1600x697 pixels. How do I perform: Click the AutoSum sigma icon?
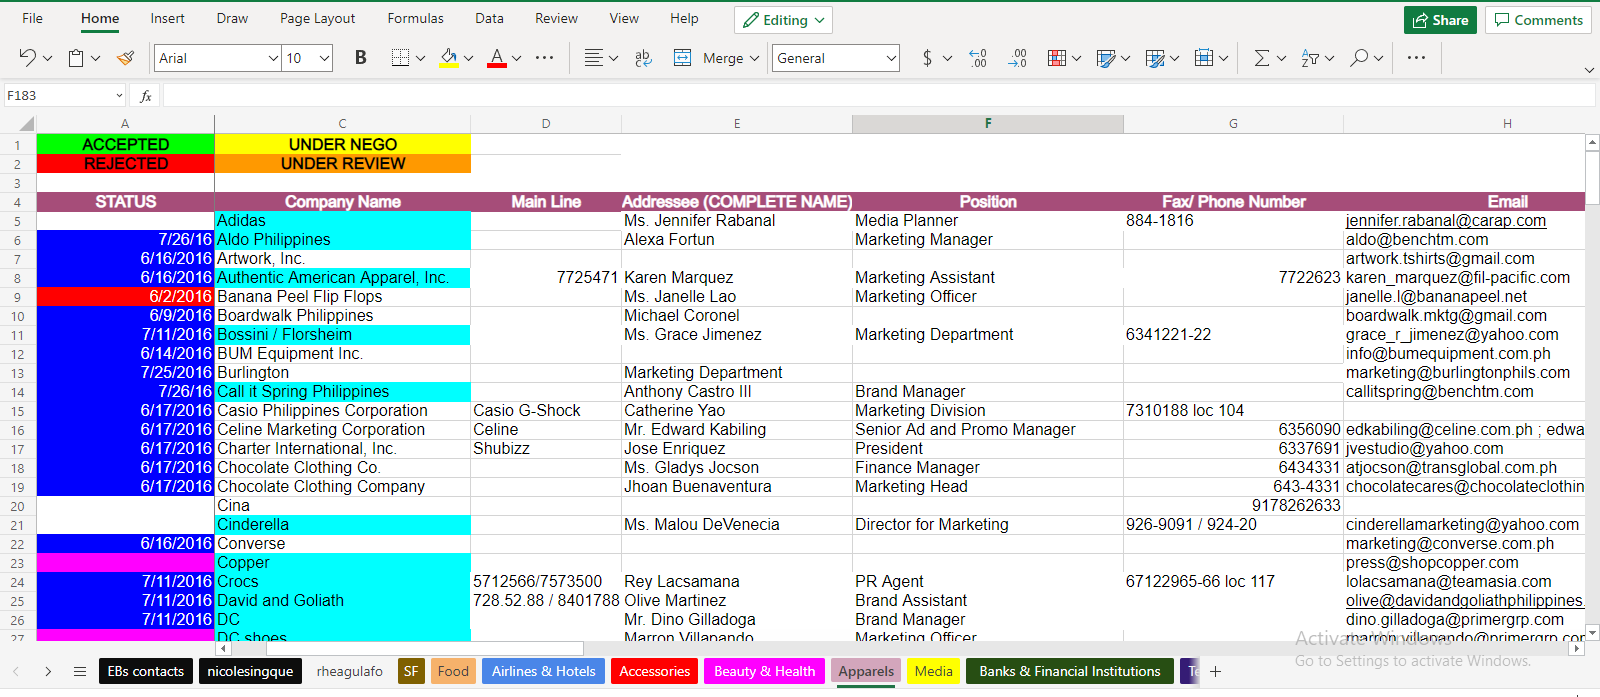pos(1262,58)
